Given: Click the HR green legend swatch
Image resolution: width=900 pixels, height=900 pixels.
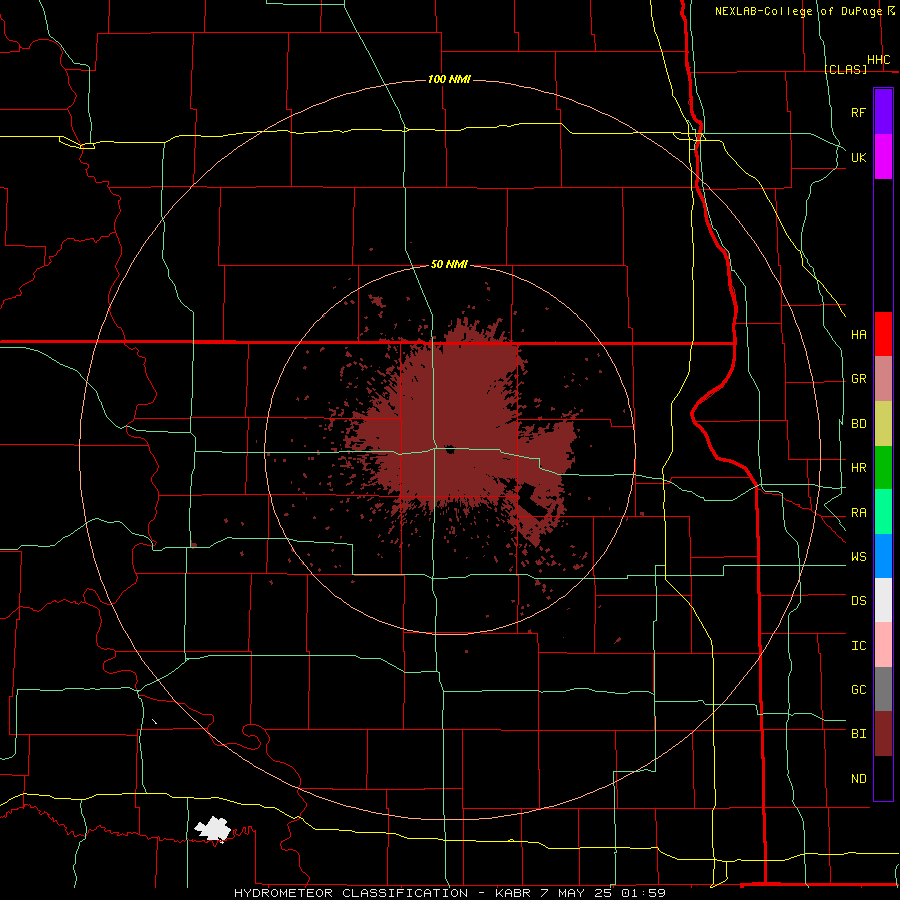Looking at the screenshot, I should pos(883,468).
